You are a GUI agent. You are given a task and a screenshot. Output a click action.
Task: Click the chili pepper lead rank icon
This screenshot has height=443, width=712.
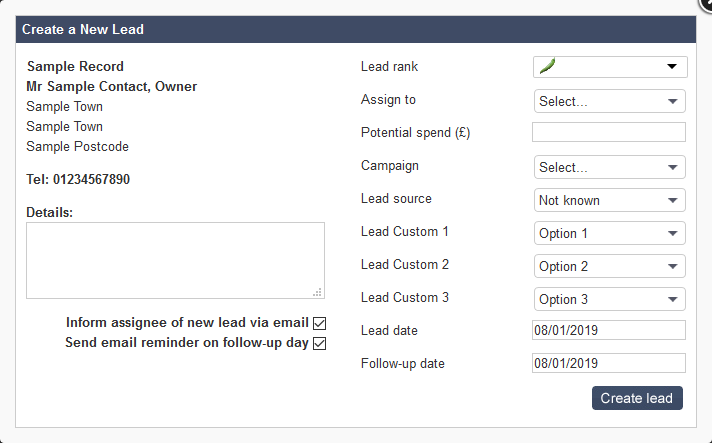pos(547,67)
